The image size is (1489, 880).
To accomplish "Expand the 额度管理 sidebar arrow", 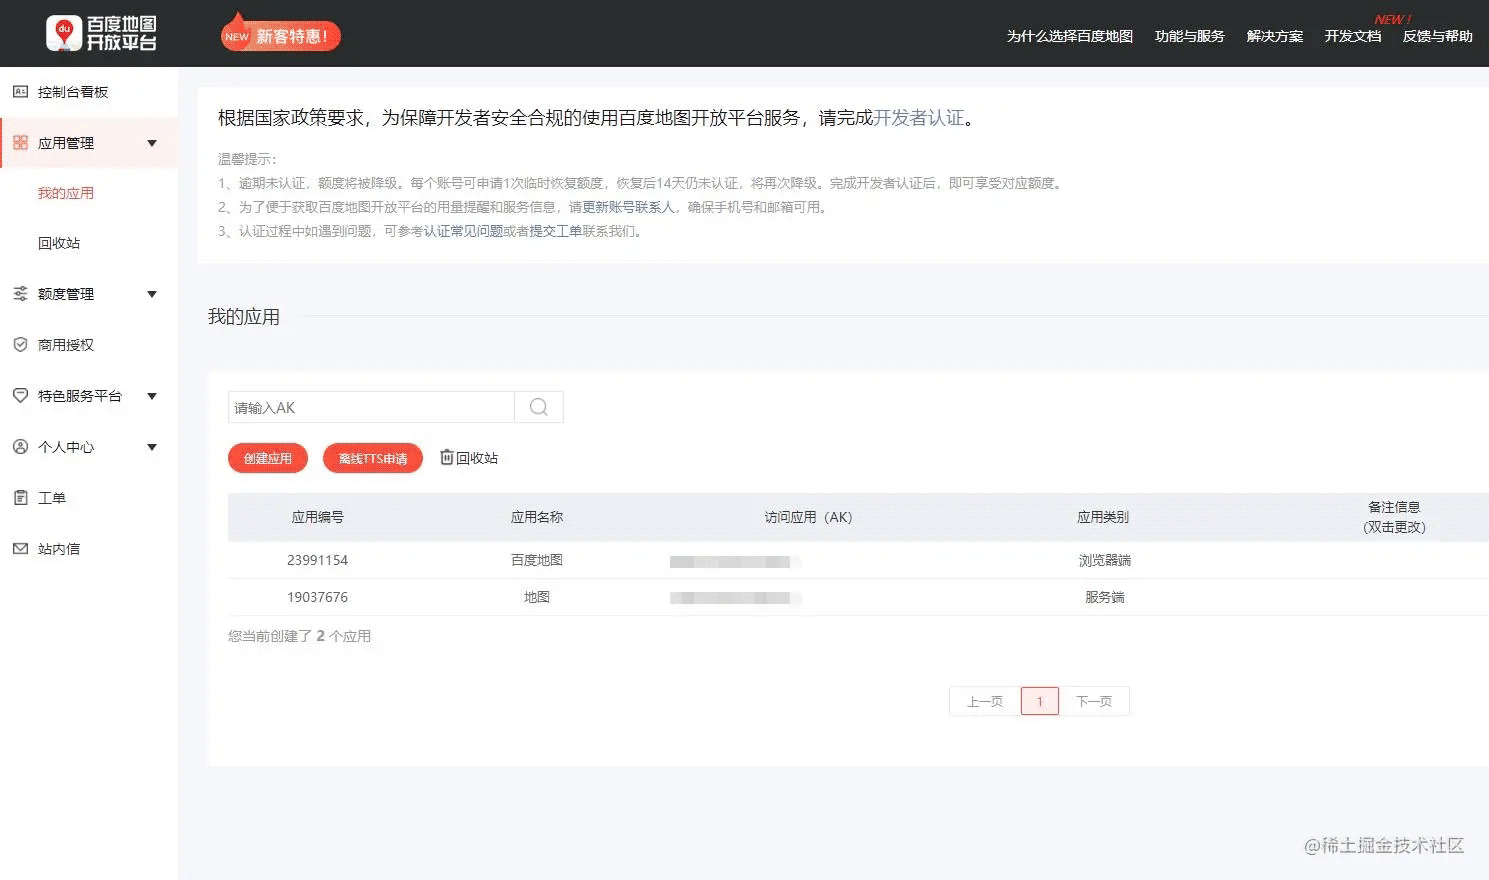I will click(x=152, y=294).
